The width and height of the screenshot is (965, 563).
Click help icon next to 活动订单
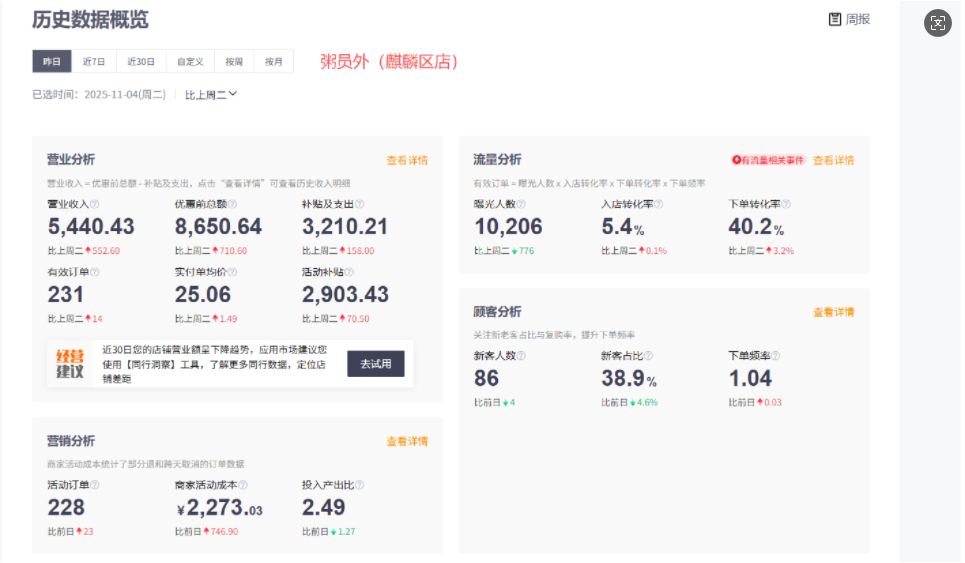tap(95, 485)
